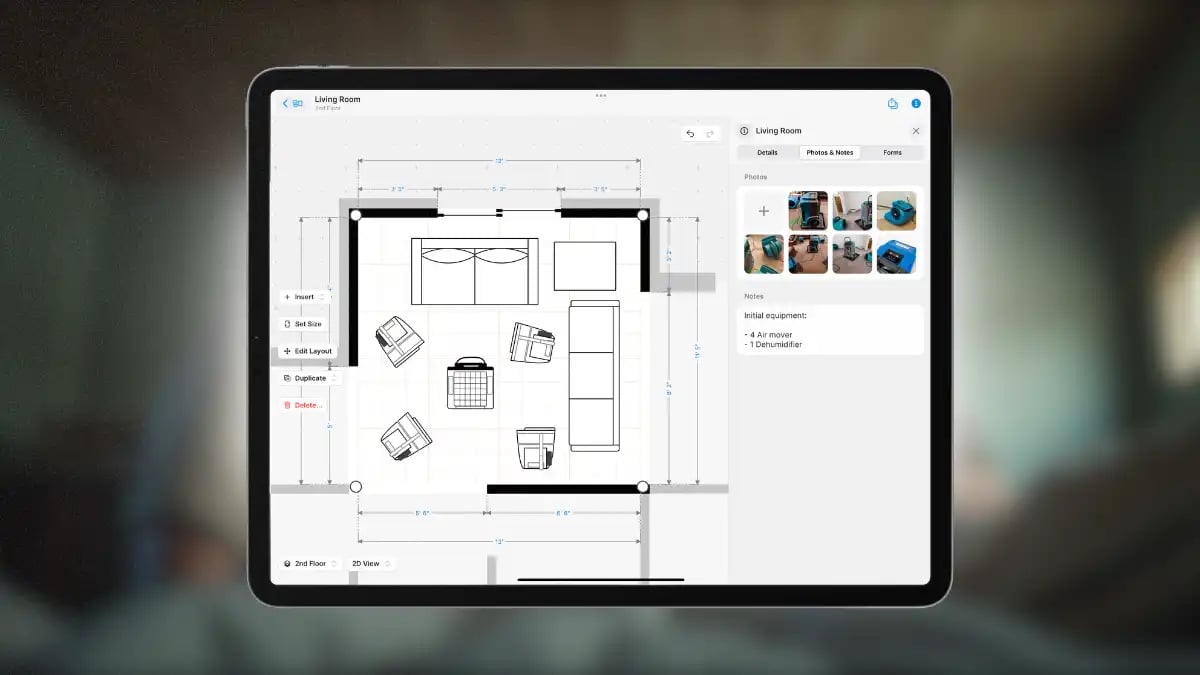Tap the back arrow next to Living Room
1200x675 pixels.
click(x=285, y=103)
